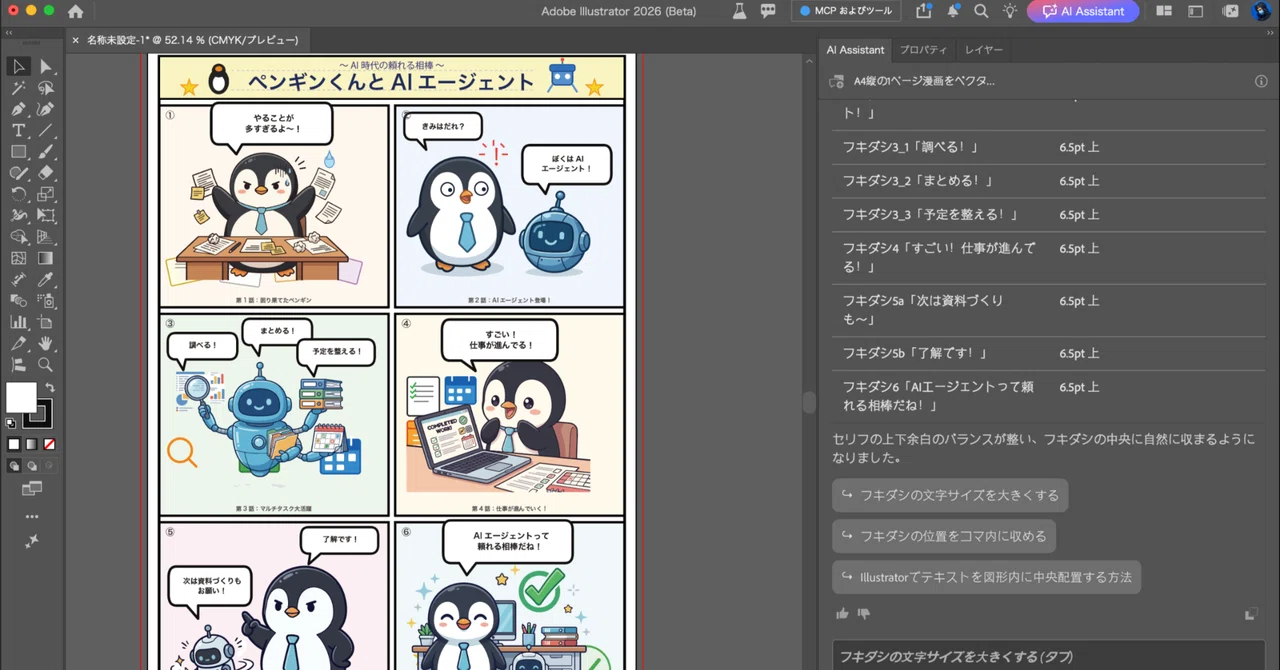Choose the Rotate tool
Viewport: 1280px width, 670px height.
[x=18, y=194]
